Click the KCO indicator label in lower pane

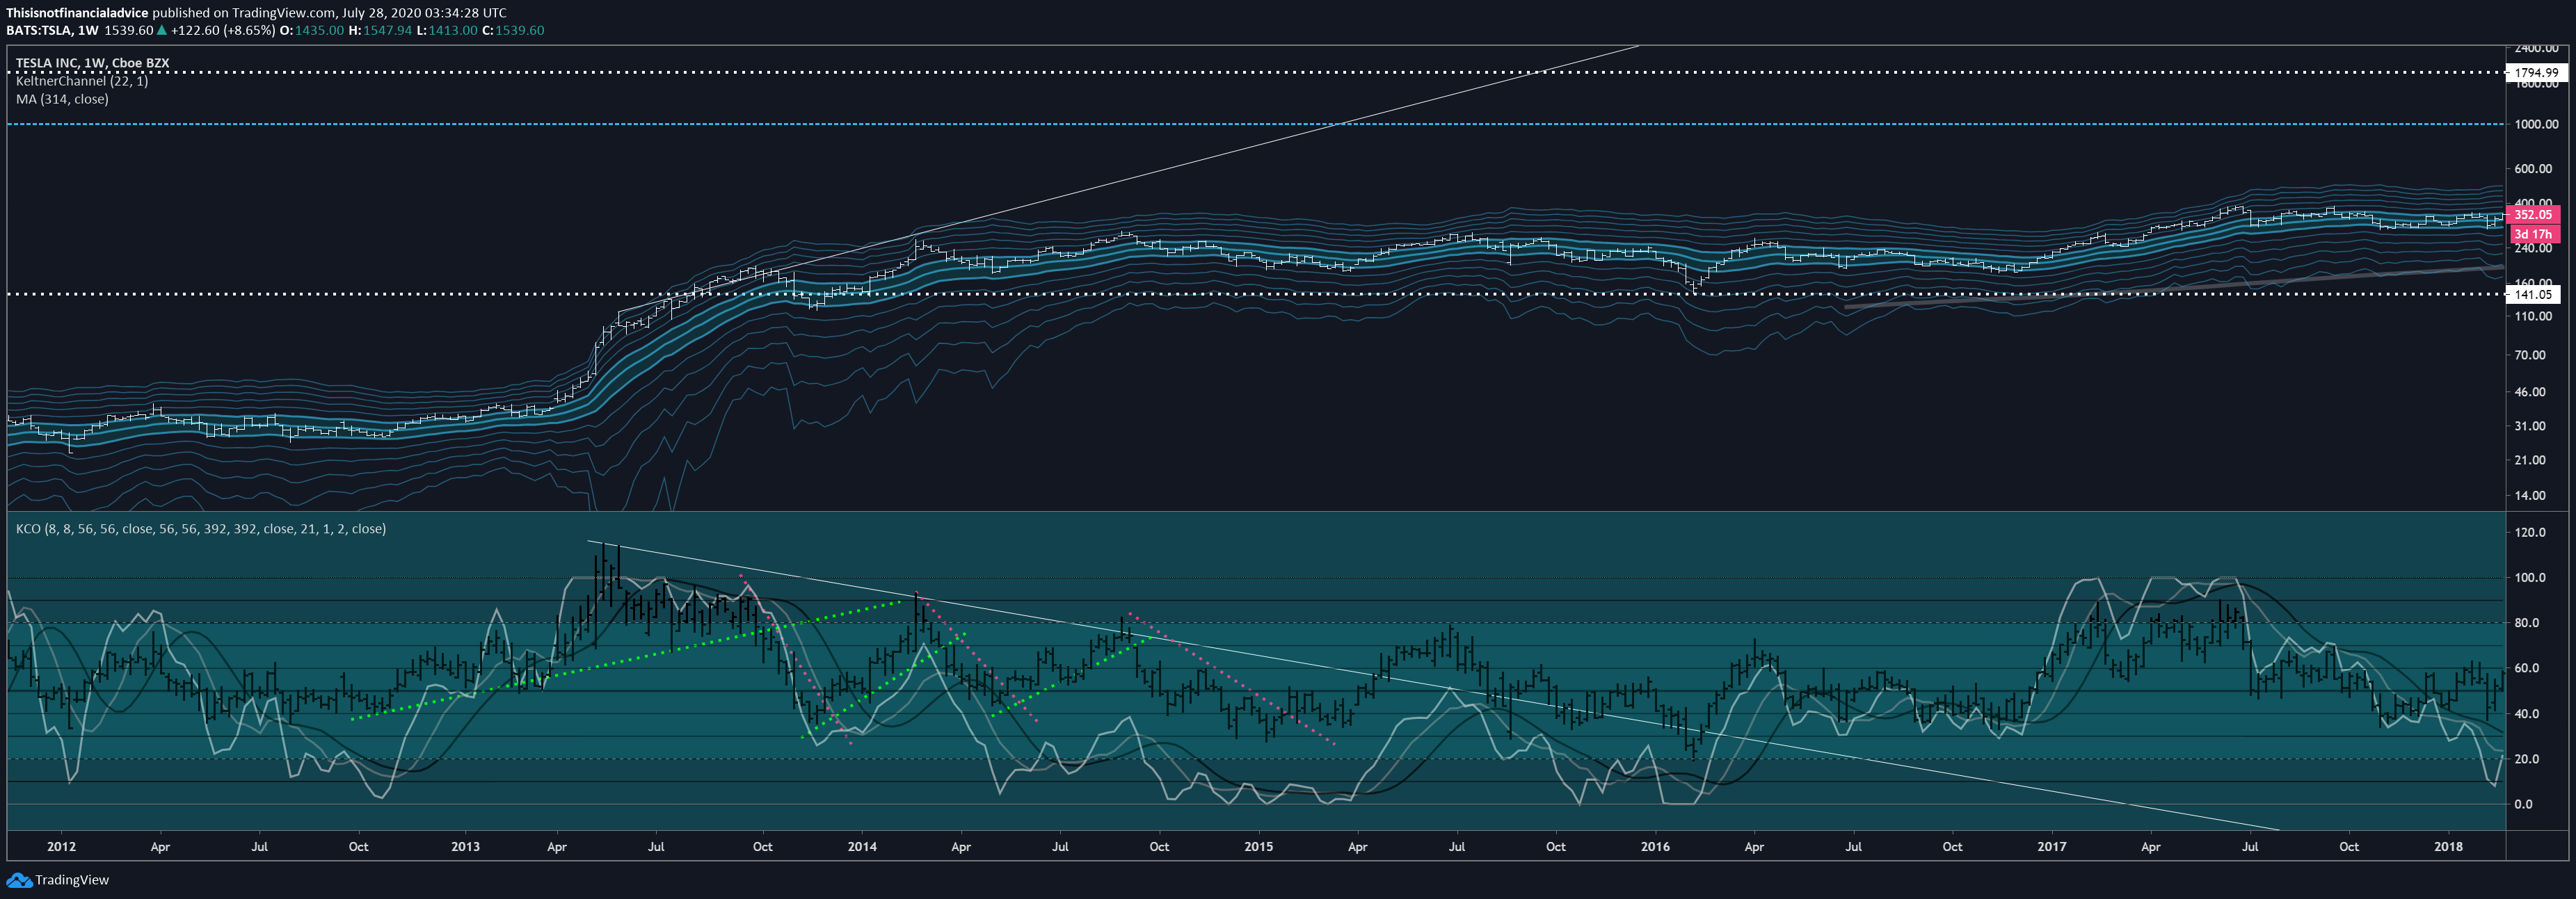200,528
